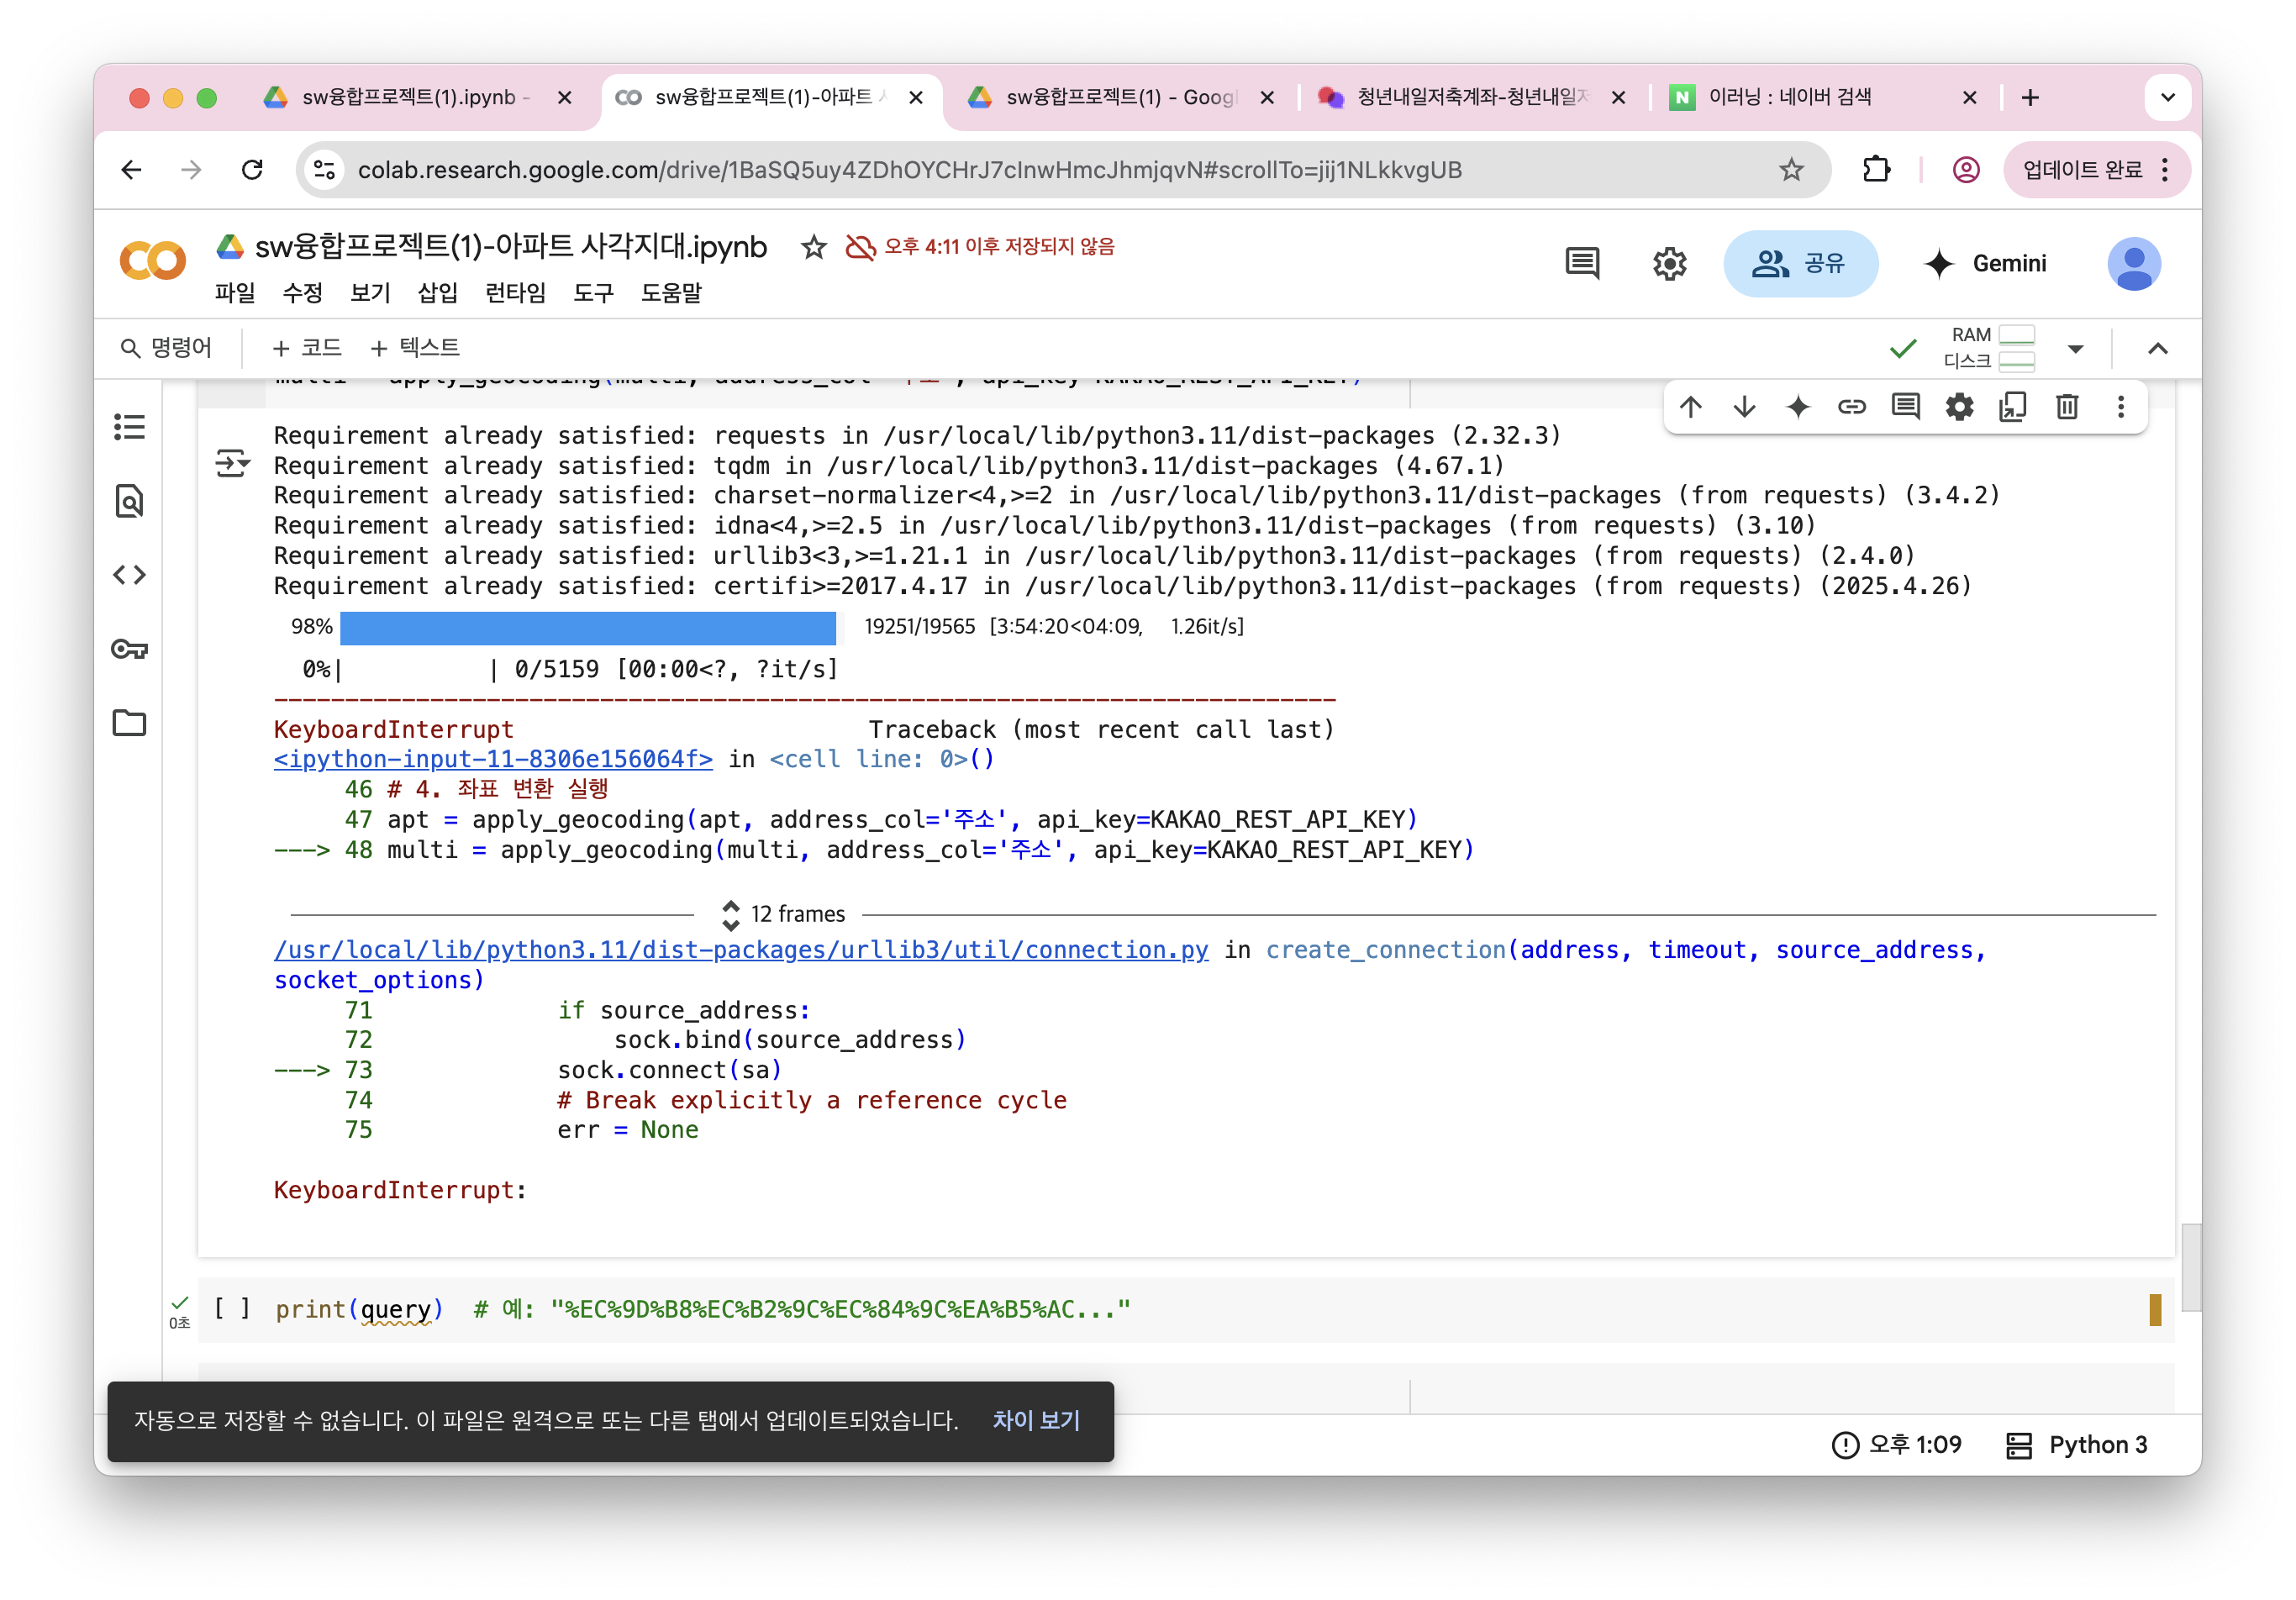Open the 런타임 menu

515,293
